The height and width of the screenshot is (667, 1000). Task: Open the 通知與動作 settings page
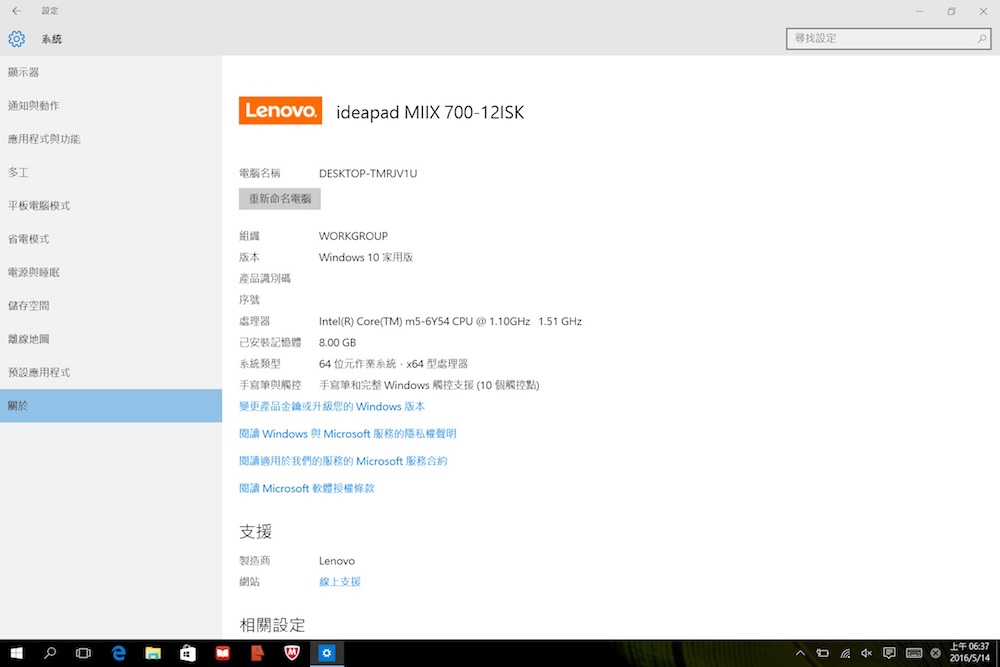[x=111, y=105]
